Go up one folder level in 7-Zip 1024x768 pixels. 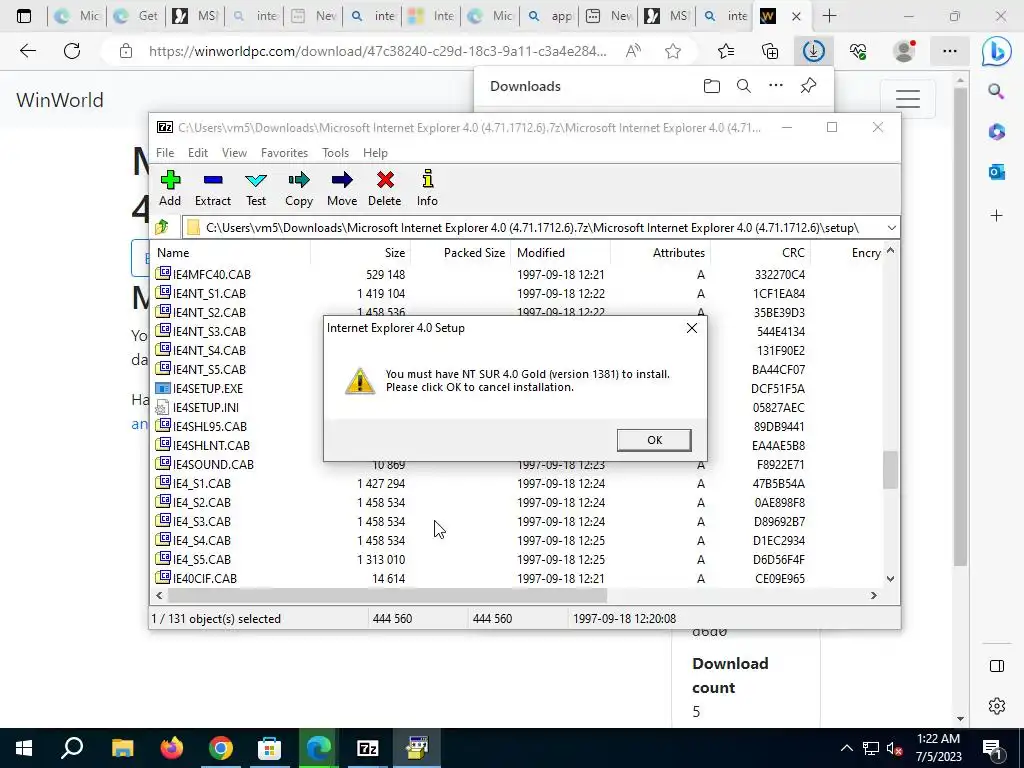[x=162, y=227]
